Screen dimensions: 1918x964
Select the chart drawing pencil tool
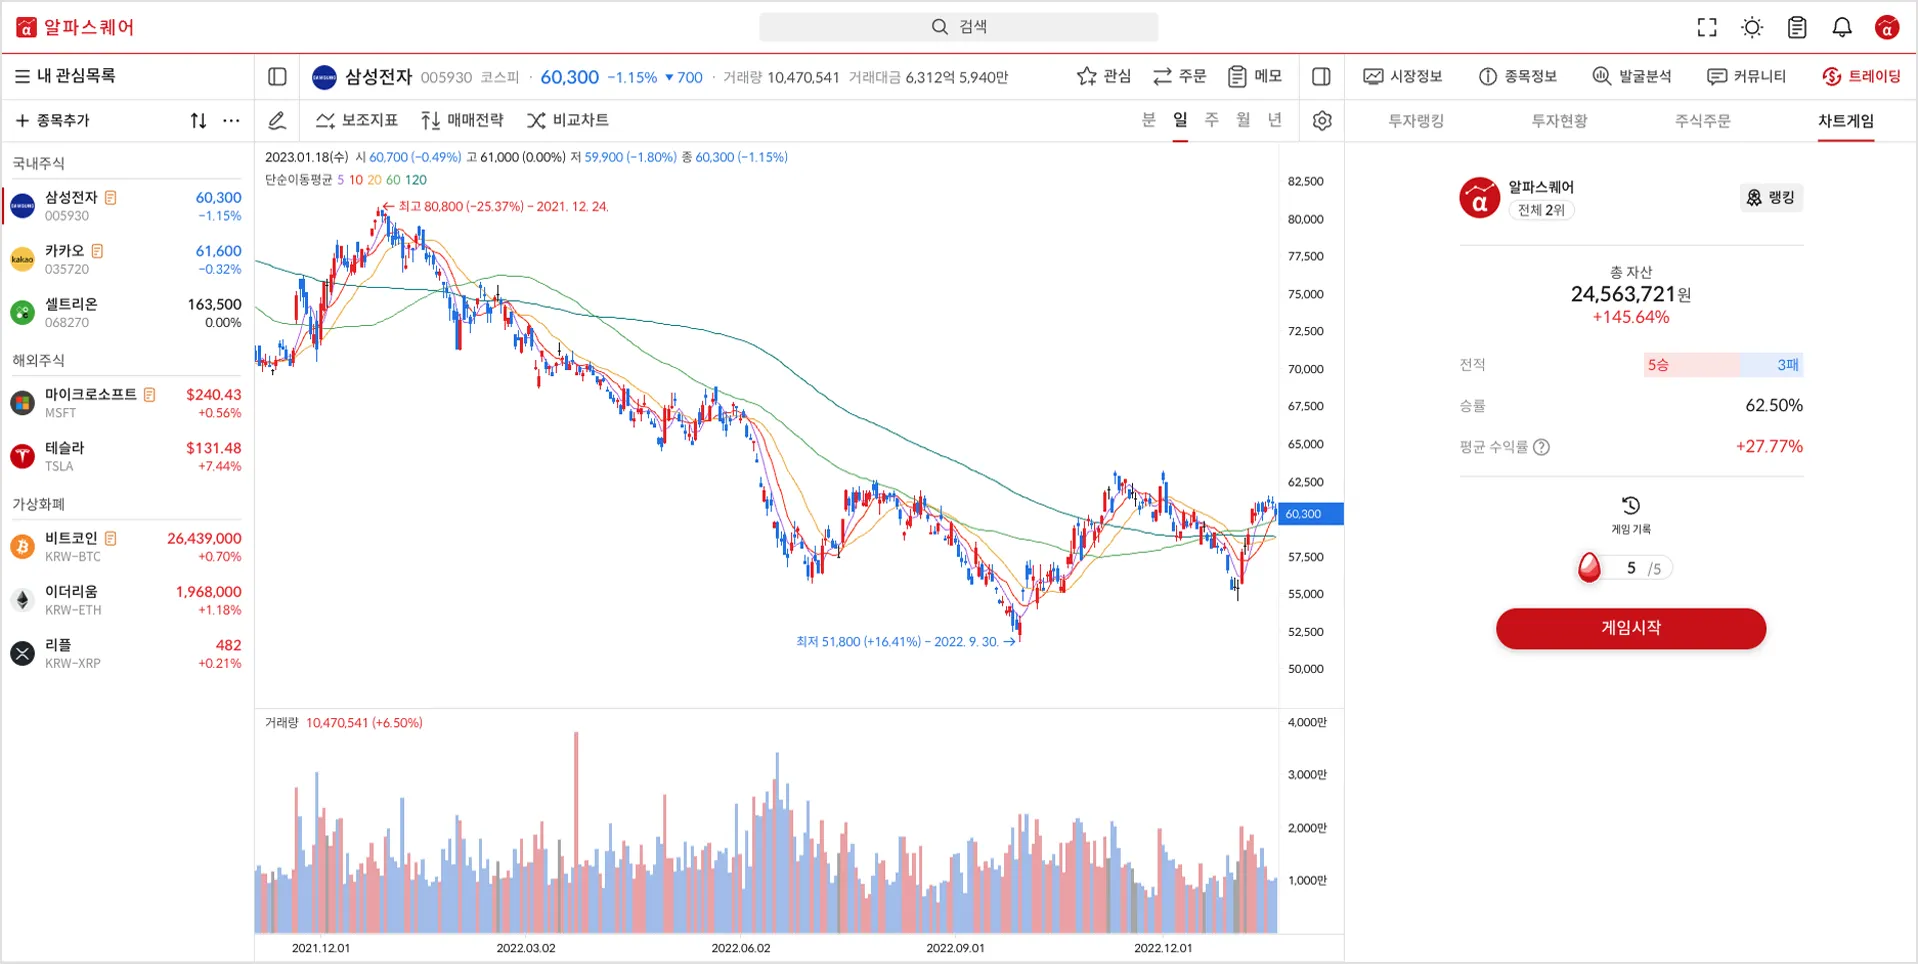coord(278,121)
